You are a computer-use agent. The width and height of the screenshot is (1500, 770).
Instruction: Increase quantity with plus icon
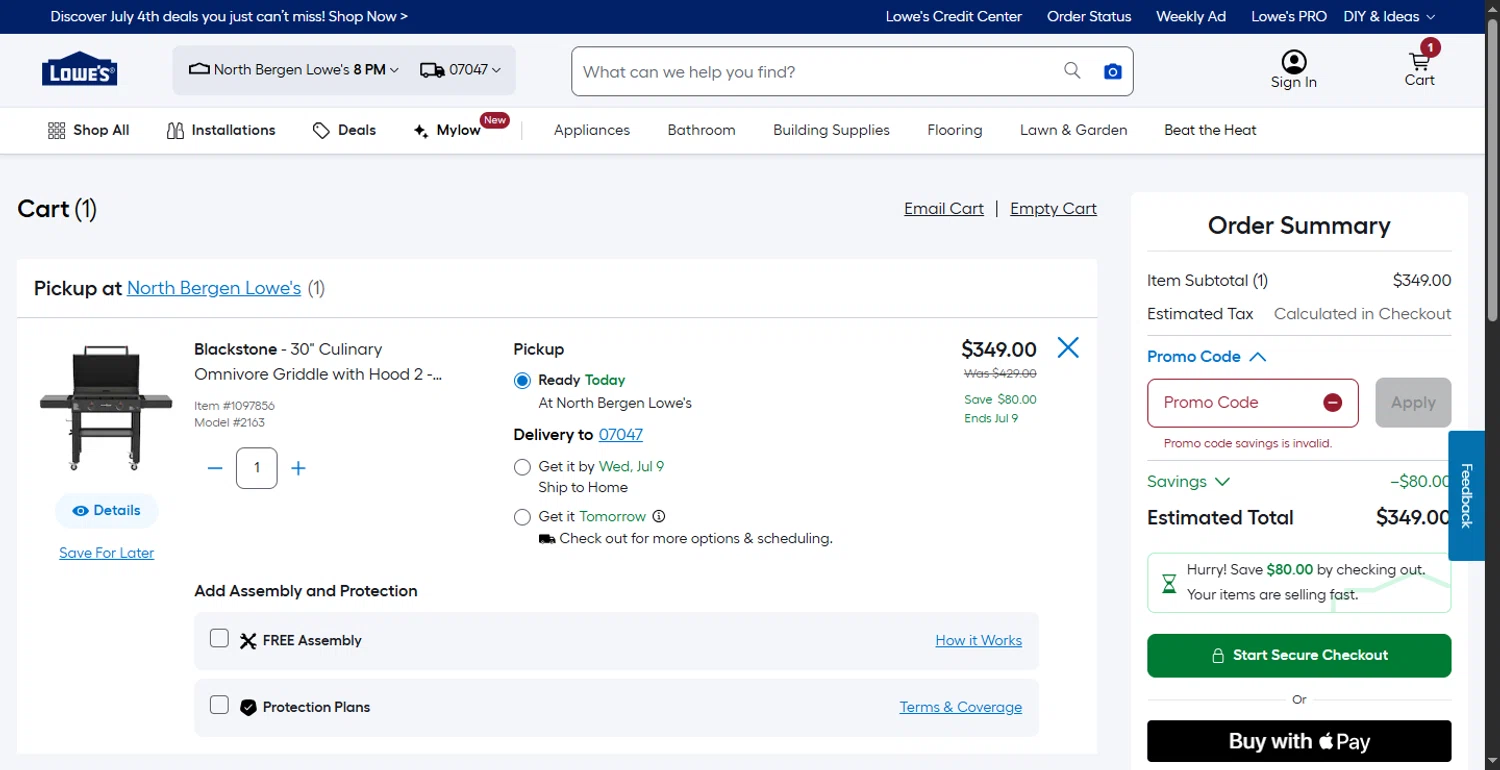pyautogui.click(x=298, y=468)
